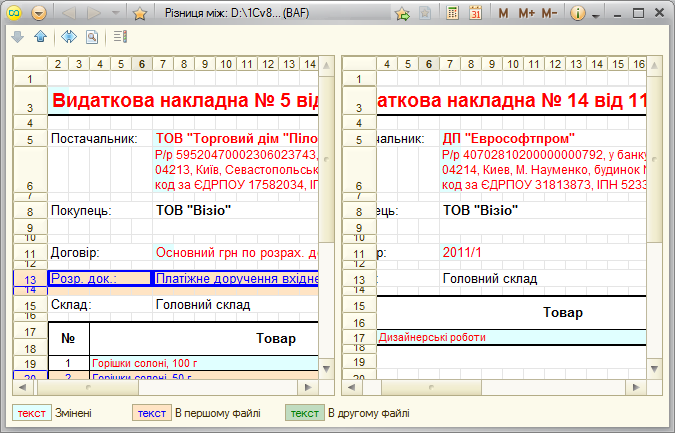Click the get link star-arrow icon
675x433 pixels.
click(x=402, y=14)
